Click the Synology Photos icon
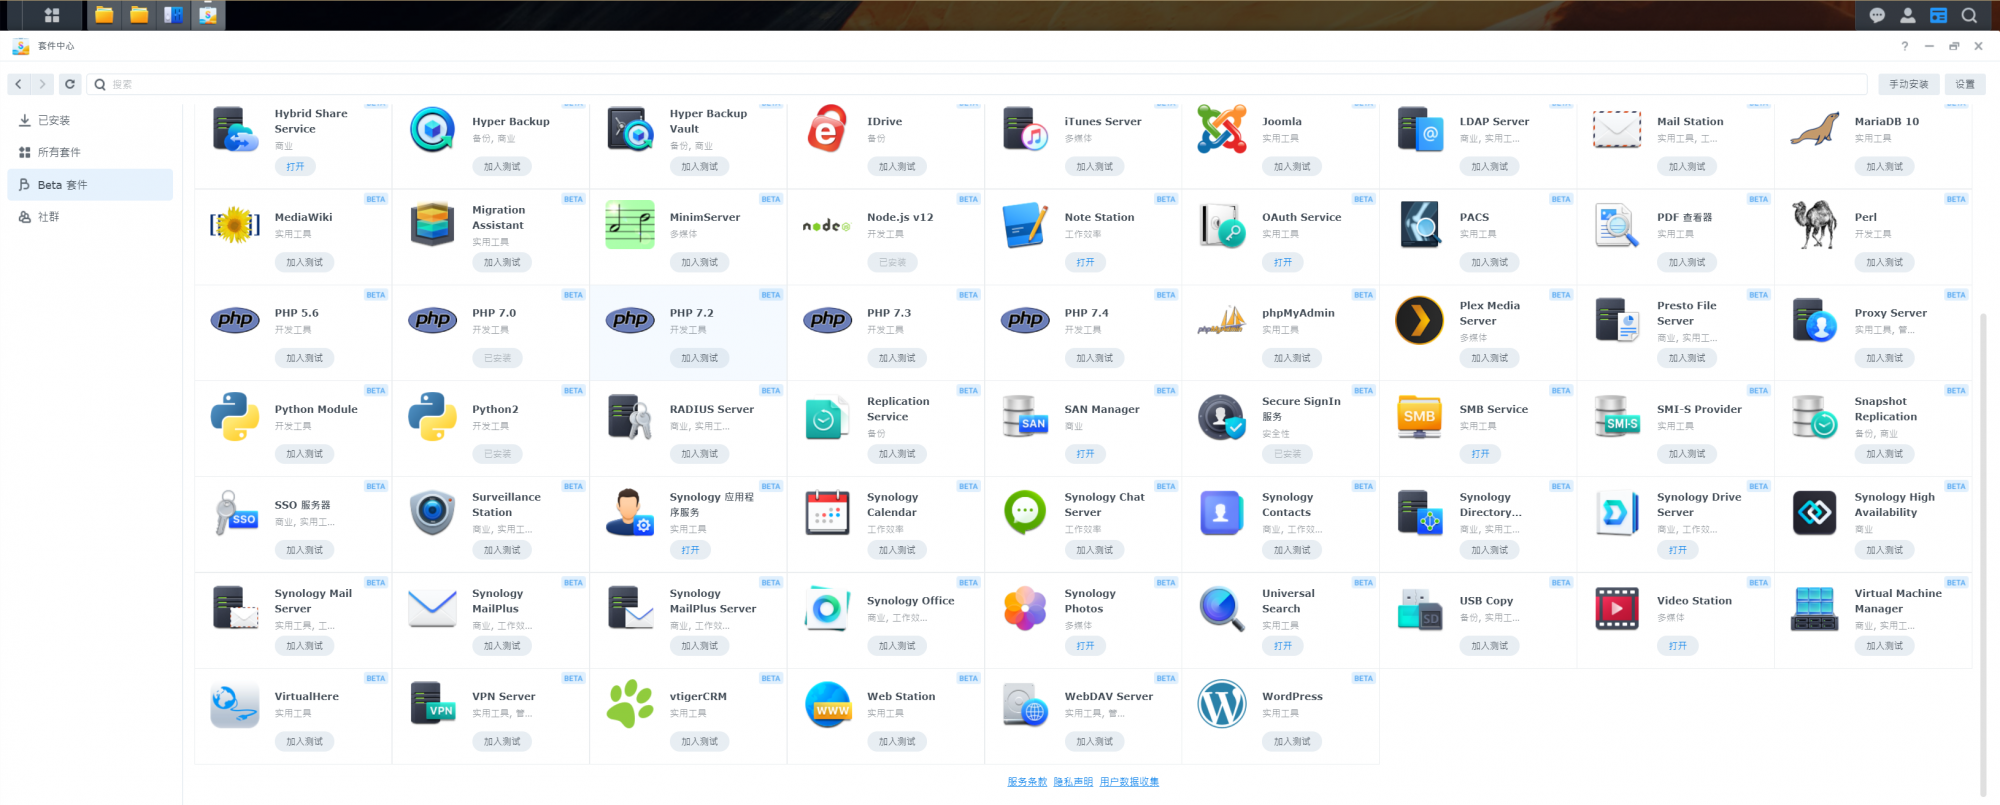 1025,609
